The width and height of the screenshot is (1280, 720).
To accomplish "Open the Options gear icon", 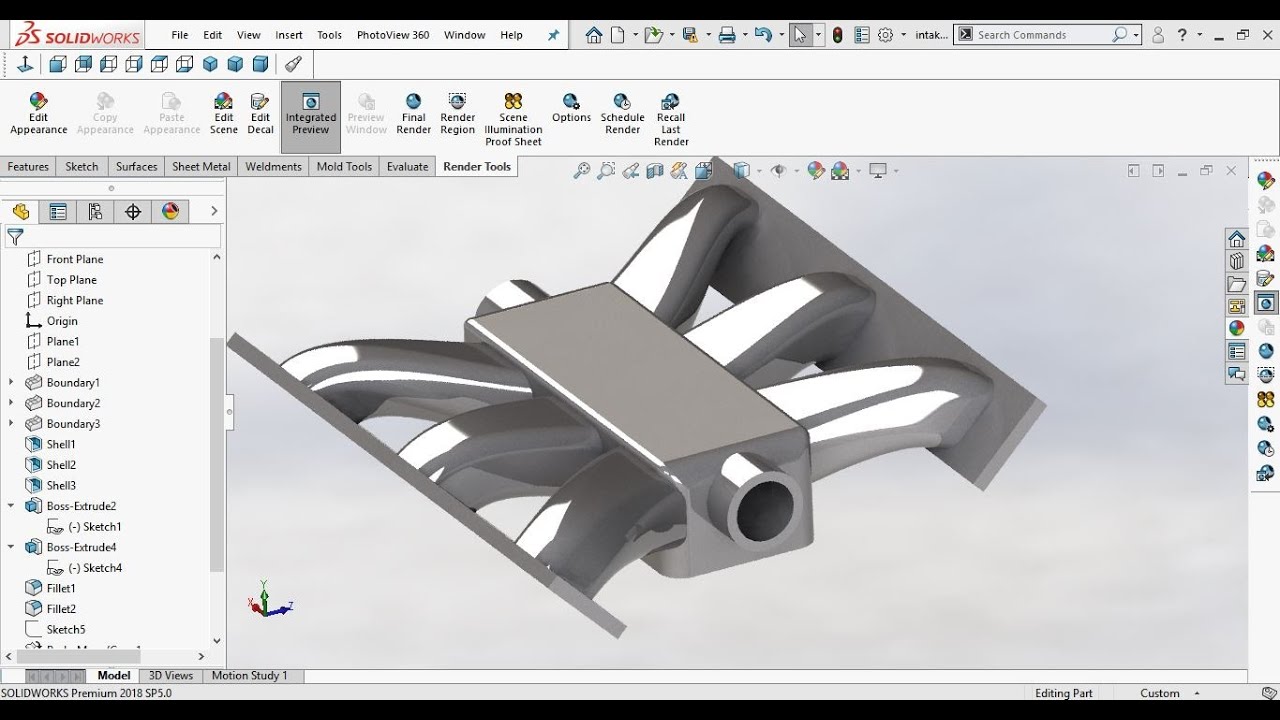I will [x=885, y=35].
